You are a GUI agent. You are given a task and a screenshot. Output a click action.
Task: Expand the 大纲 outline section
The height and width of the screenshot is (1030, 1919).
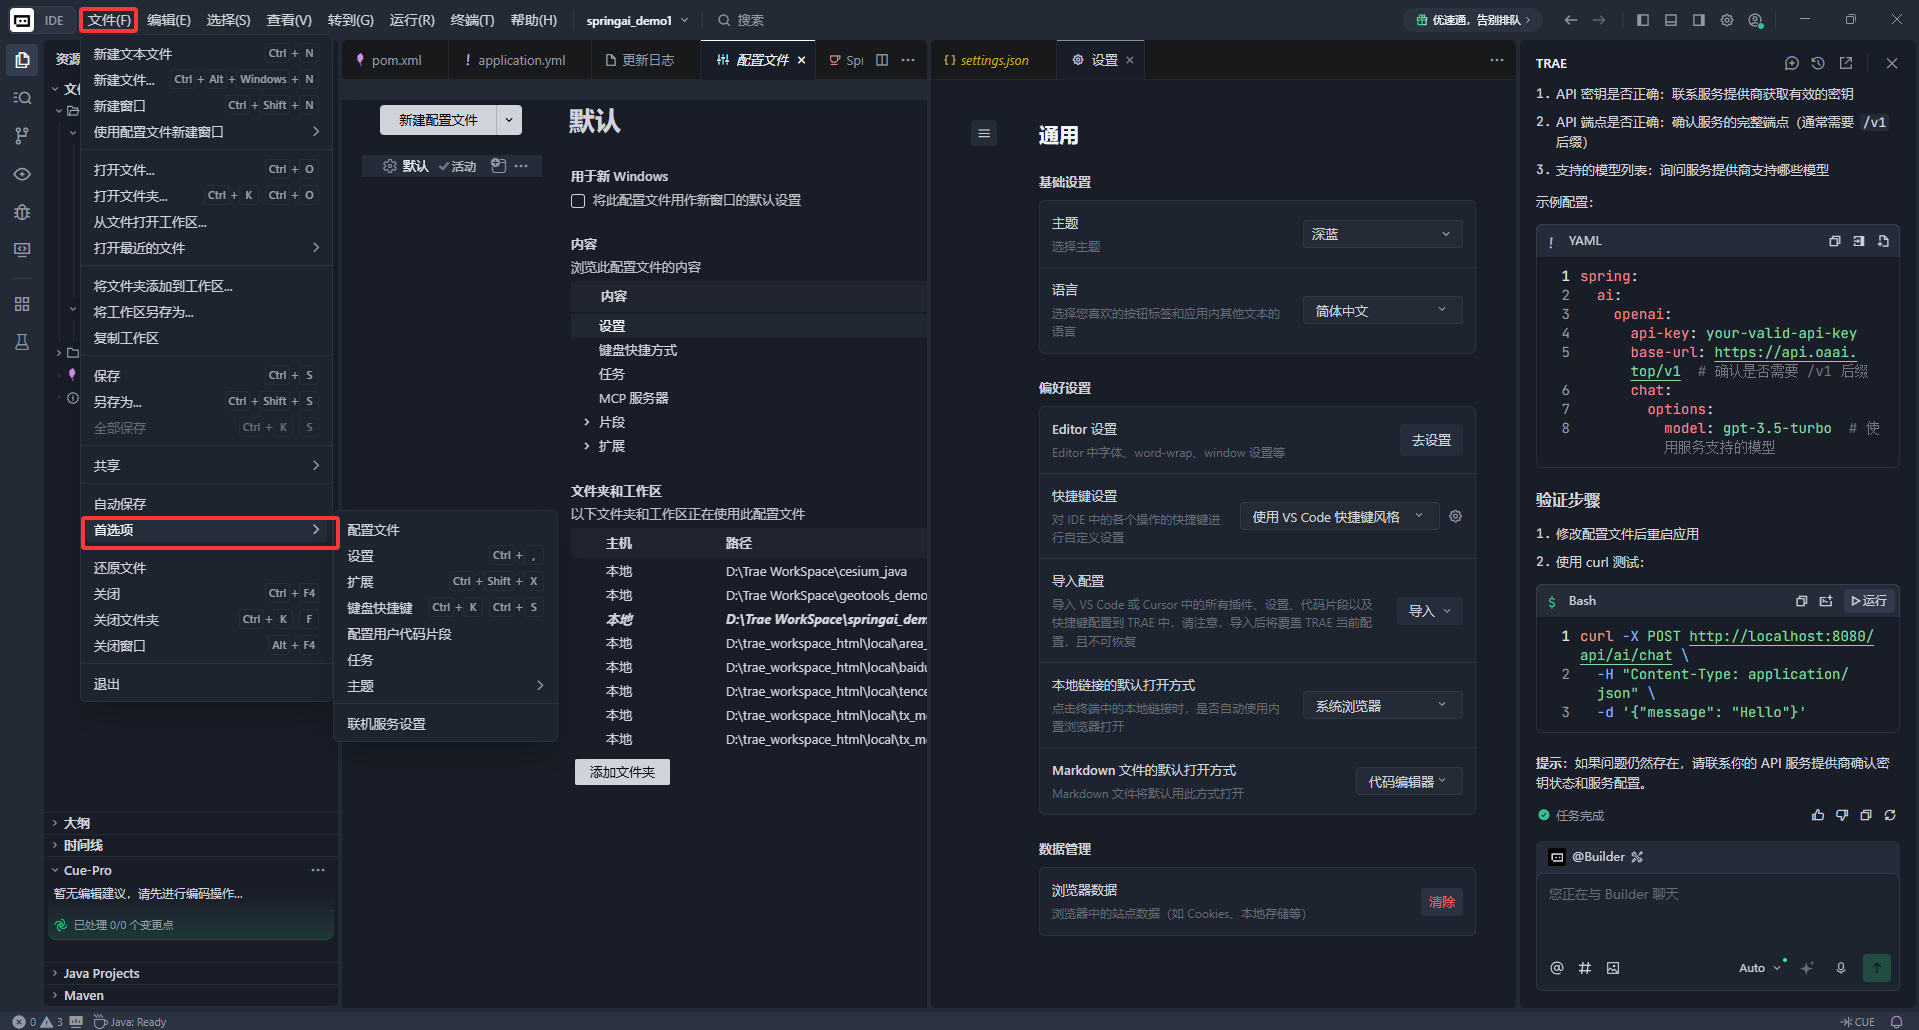tap(192, 823)
